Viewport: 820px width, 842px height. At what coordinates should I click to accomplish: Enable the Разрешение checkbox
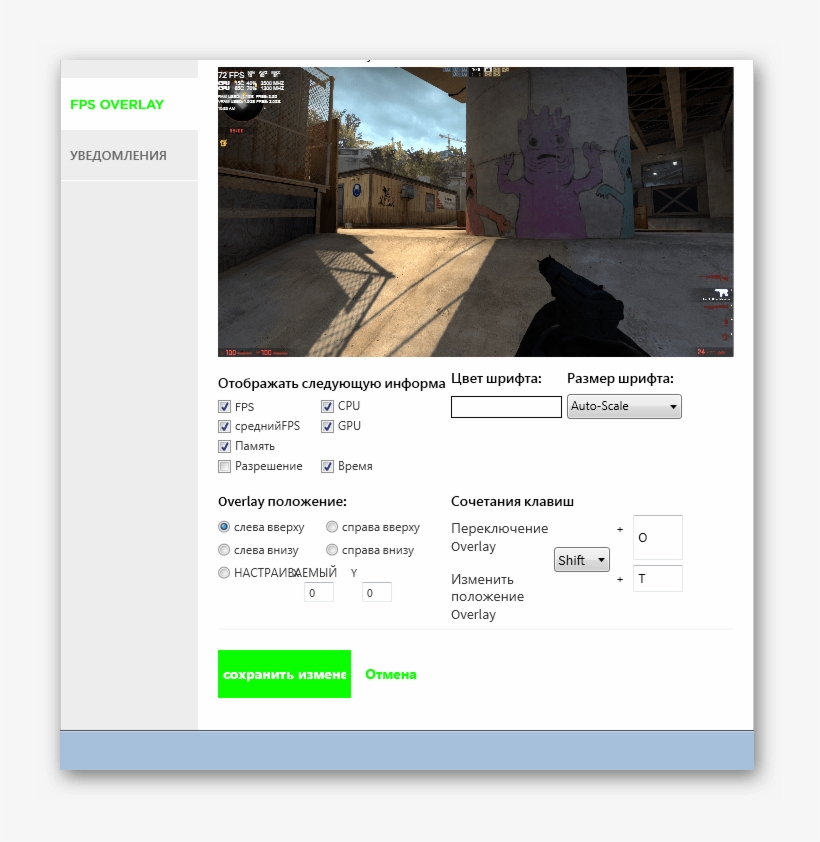coord(225,466)
